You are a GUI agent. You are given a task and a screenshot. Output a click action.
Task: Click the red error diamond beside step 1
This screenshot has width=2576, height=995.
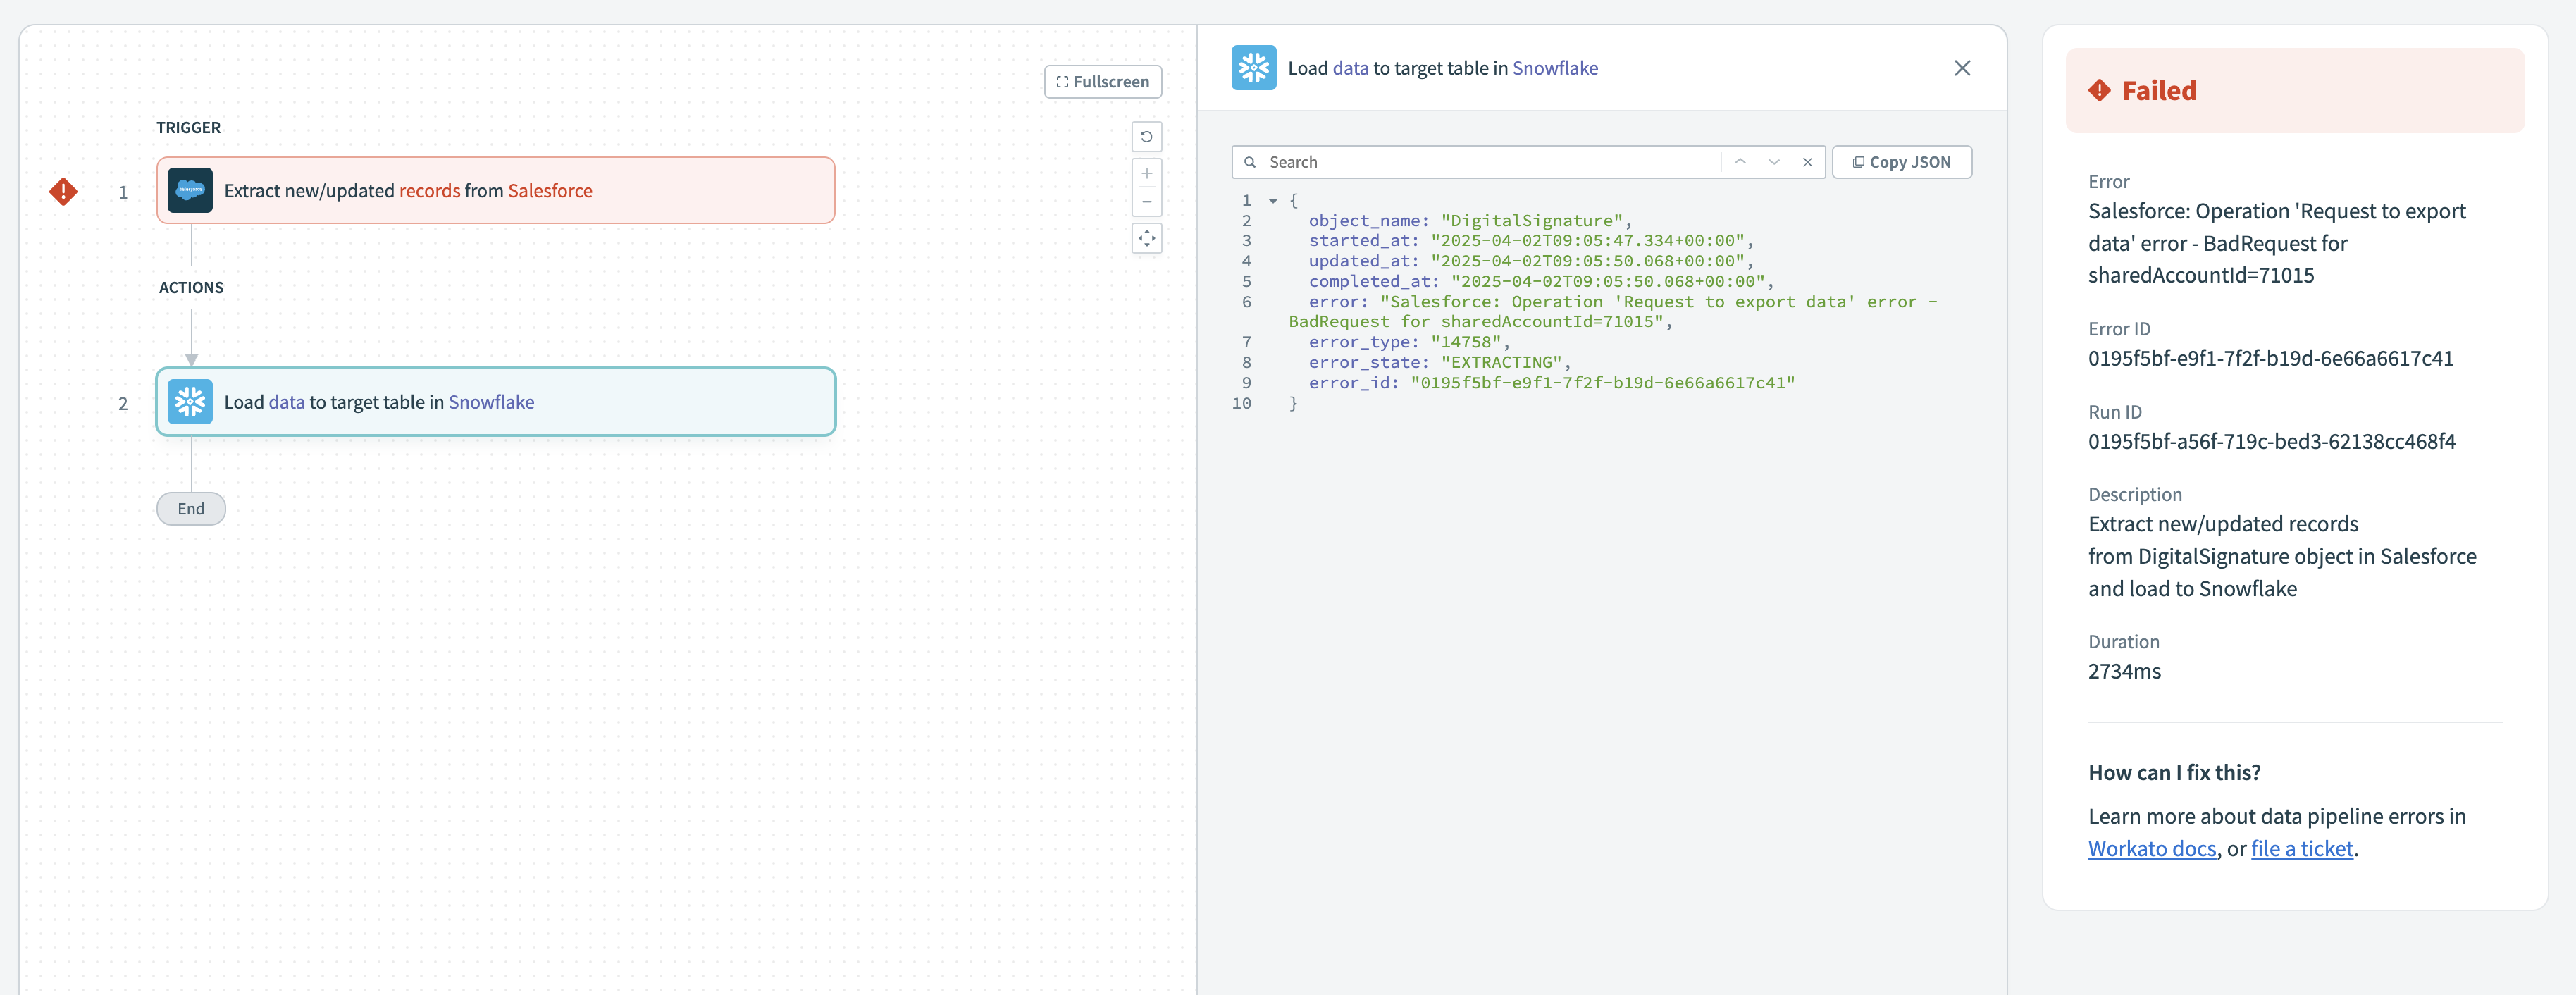(63, 191)
